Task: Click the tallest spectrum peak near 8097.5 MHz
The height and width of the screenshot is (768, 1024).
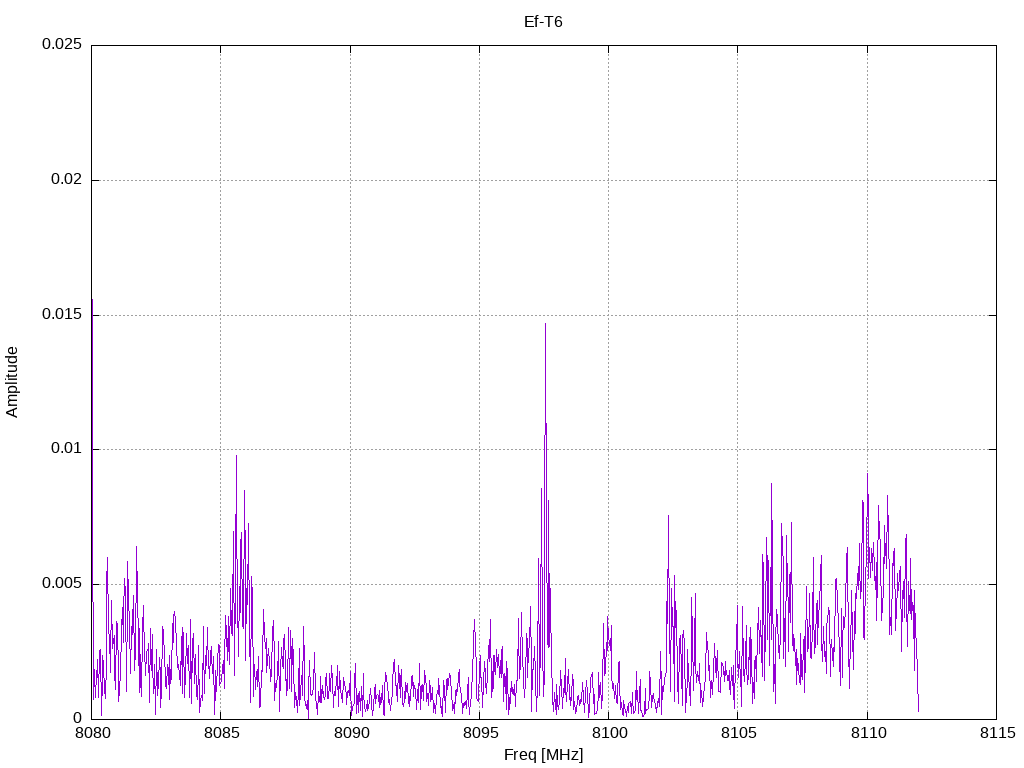Action: click(545, 324)
